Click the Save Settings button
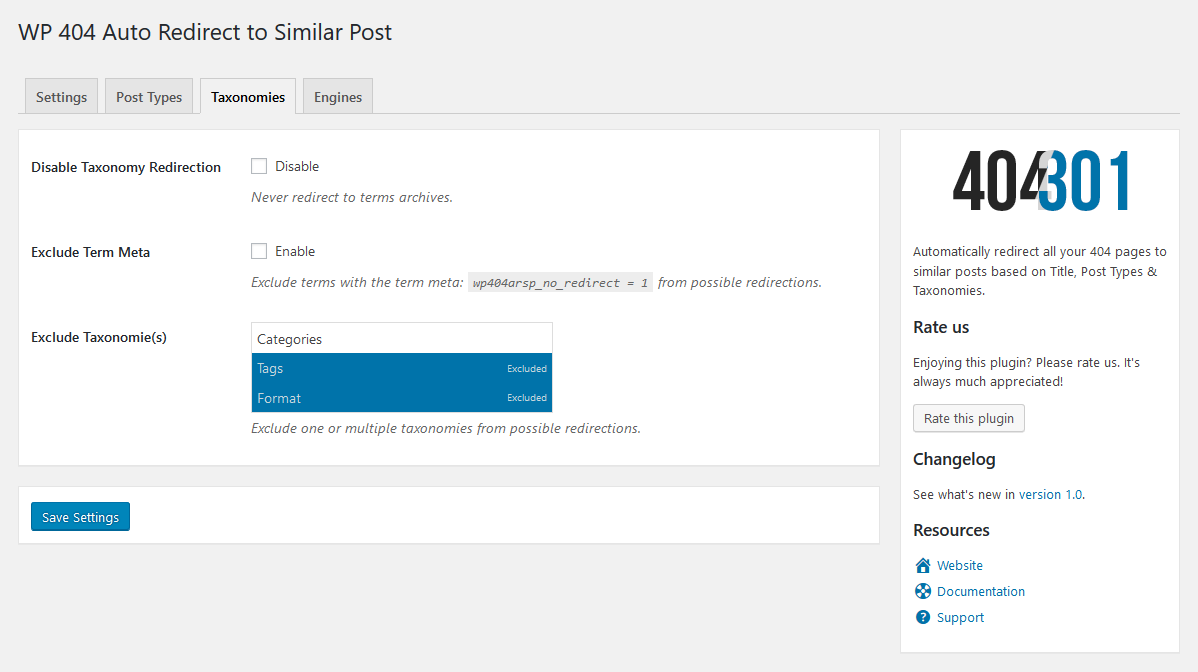 pyautogui.click(x=80, y=517)
